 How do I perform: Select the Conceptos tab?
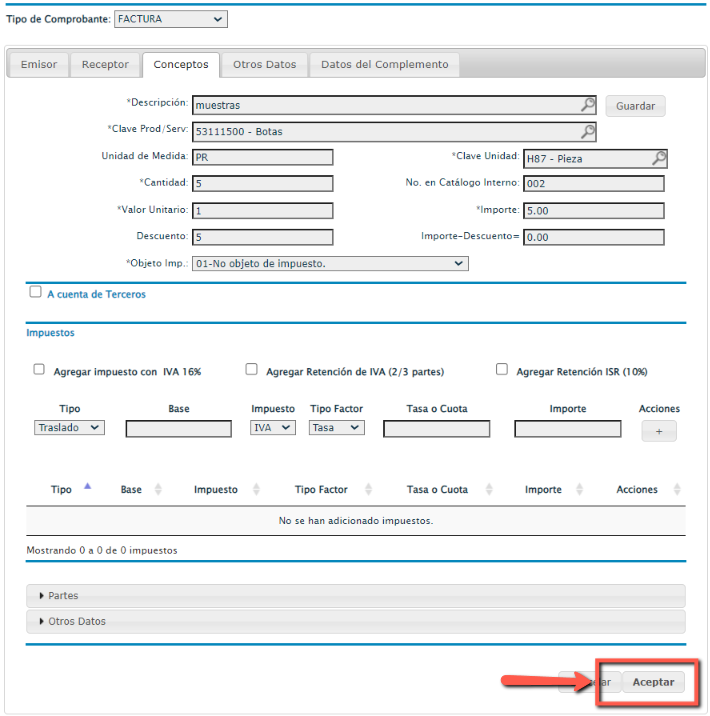(x=181, y=64)
